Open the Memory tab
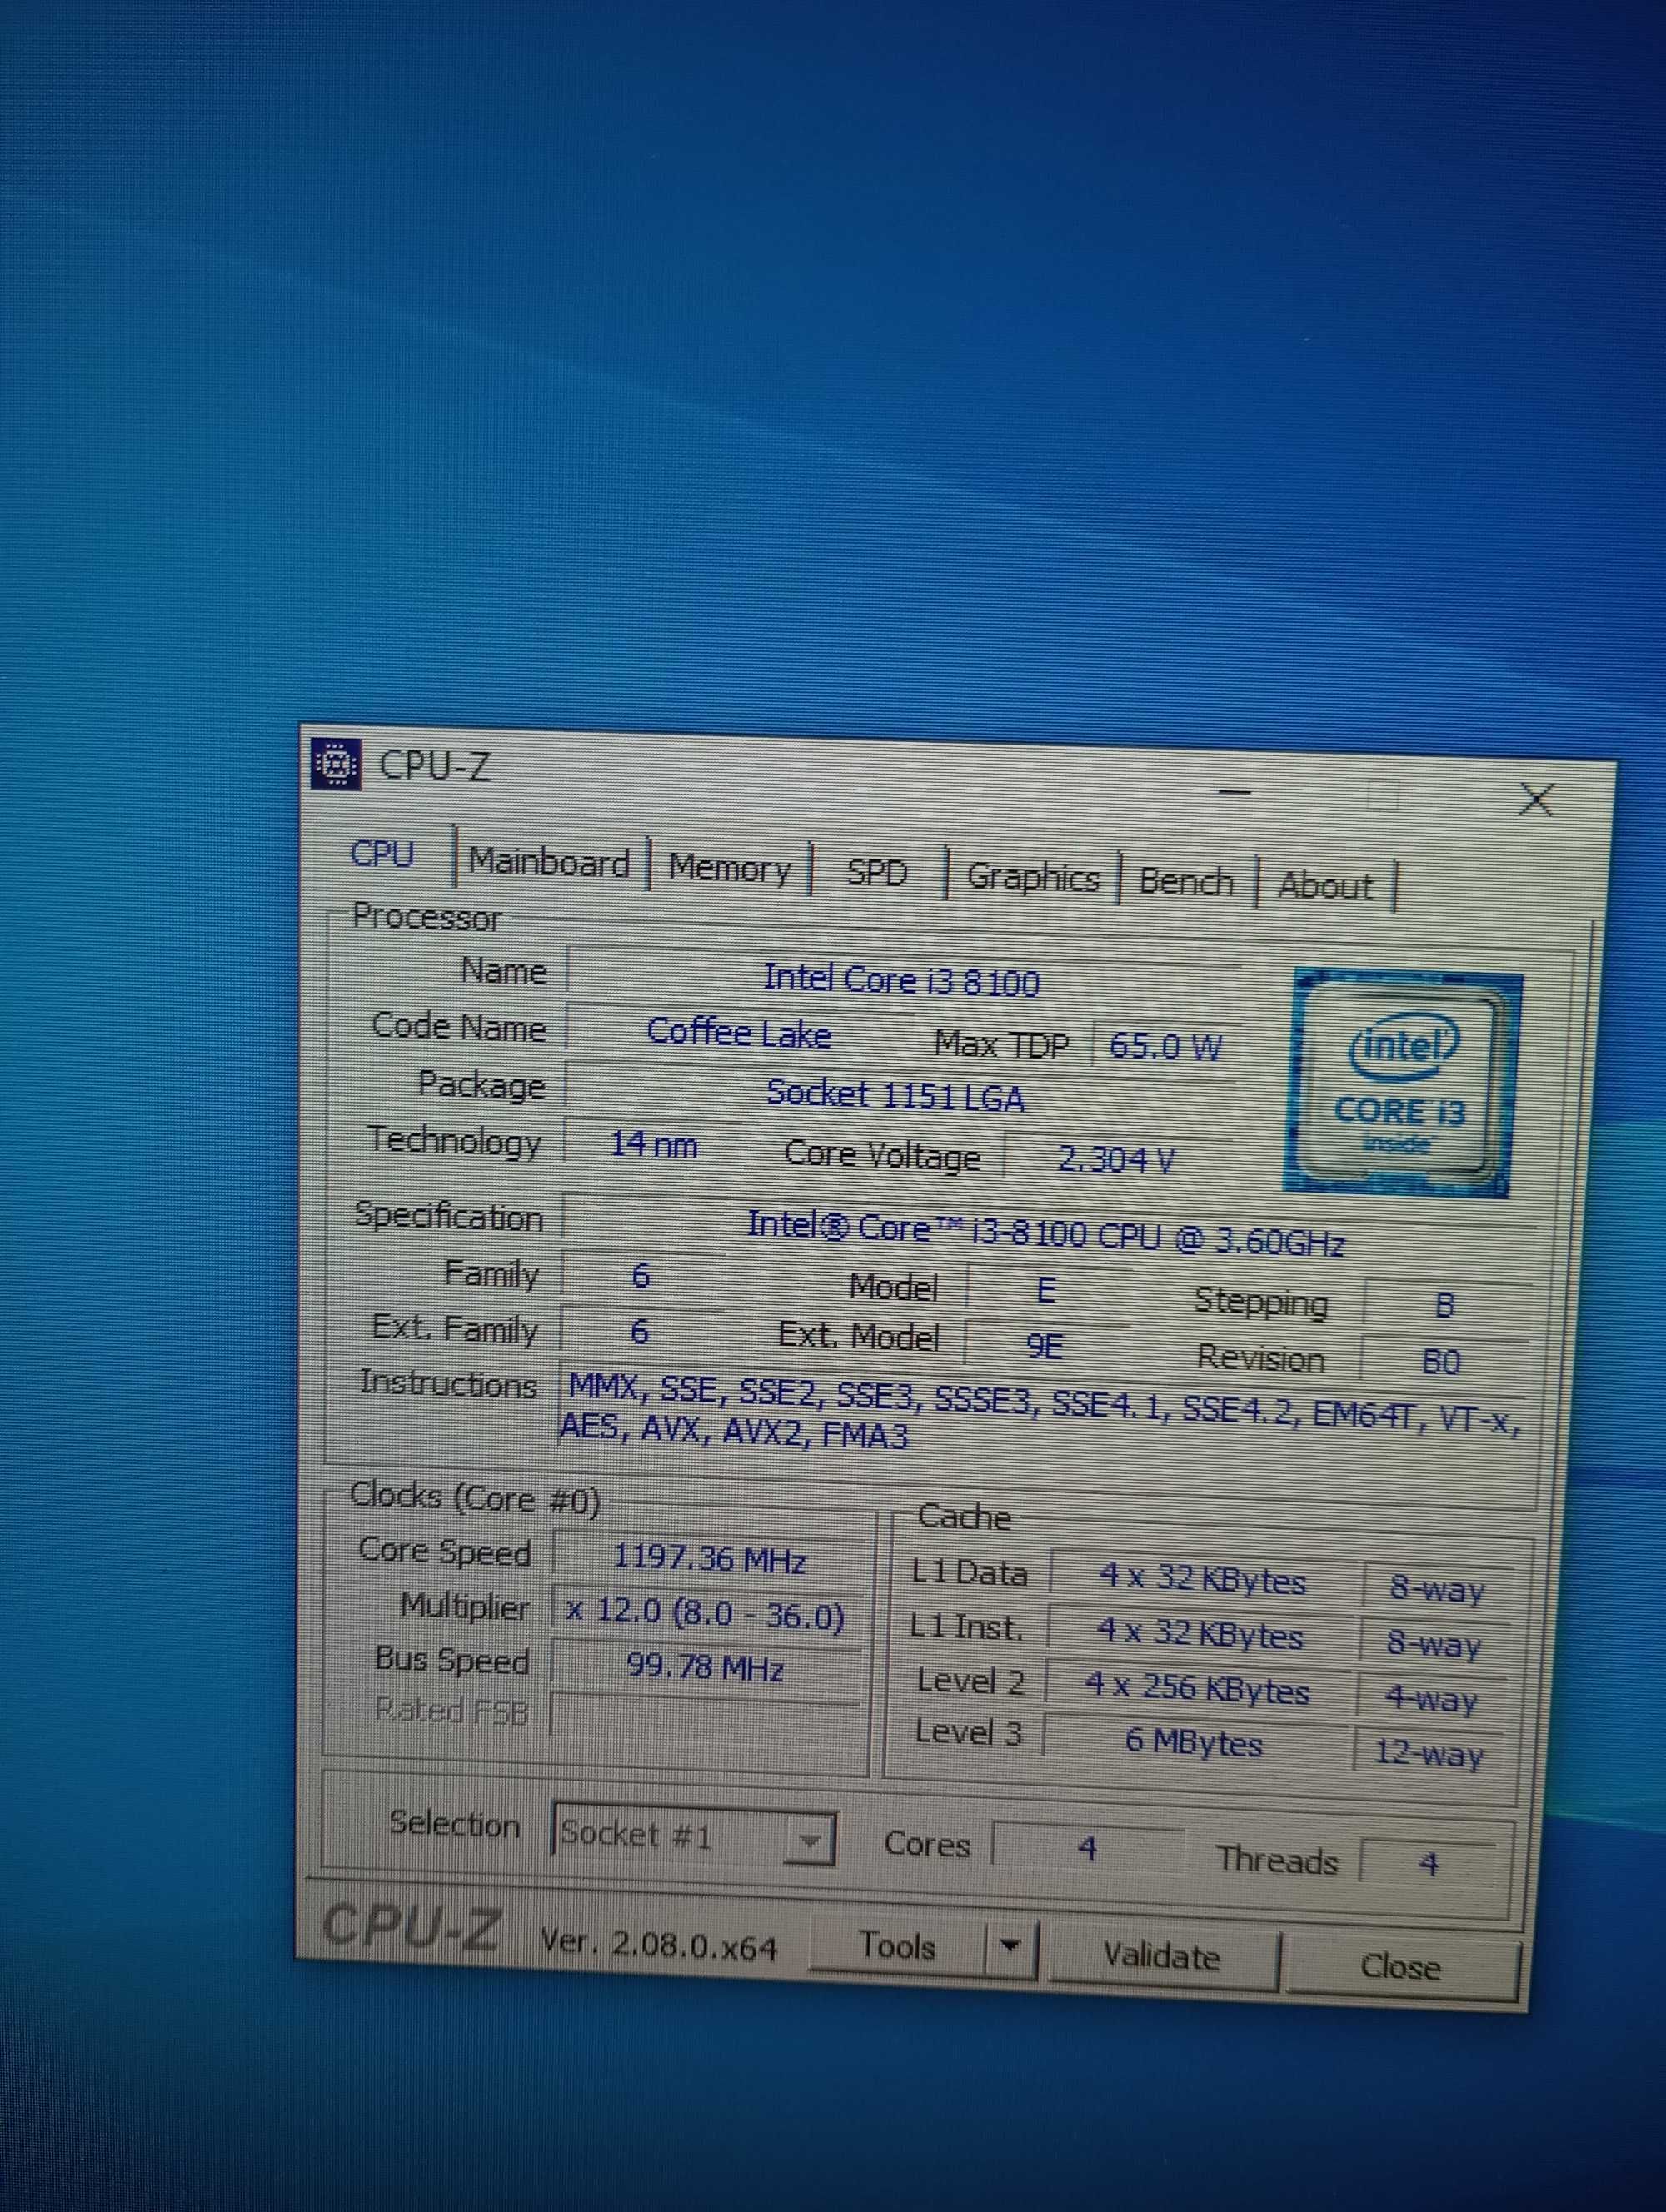Screen dimensions: 1666x2212 729,868
